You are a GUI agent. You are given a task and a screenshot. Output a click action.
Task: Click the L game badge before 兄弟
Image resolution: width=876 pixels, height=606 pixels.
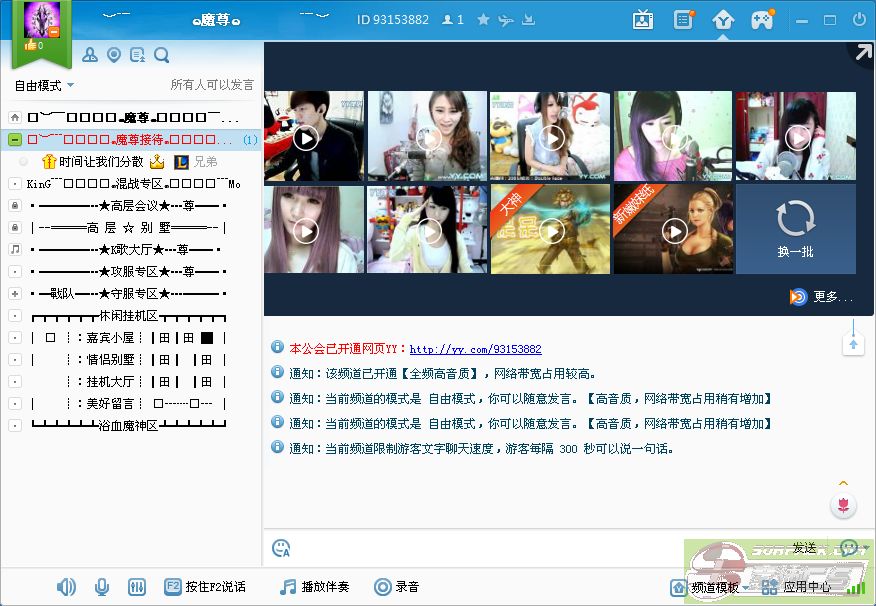[x=182, y=162]
